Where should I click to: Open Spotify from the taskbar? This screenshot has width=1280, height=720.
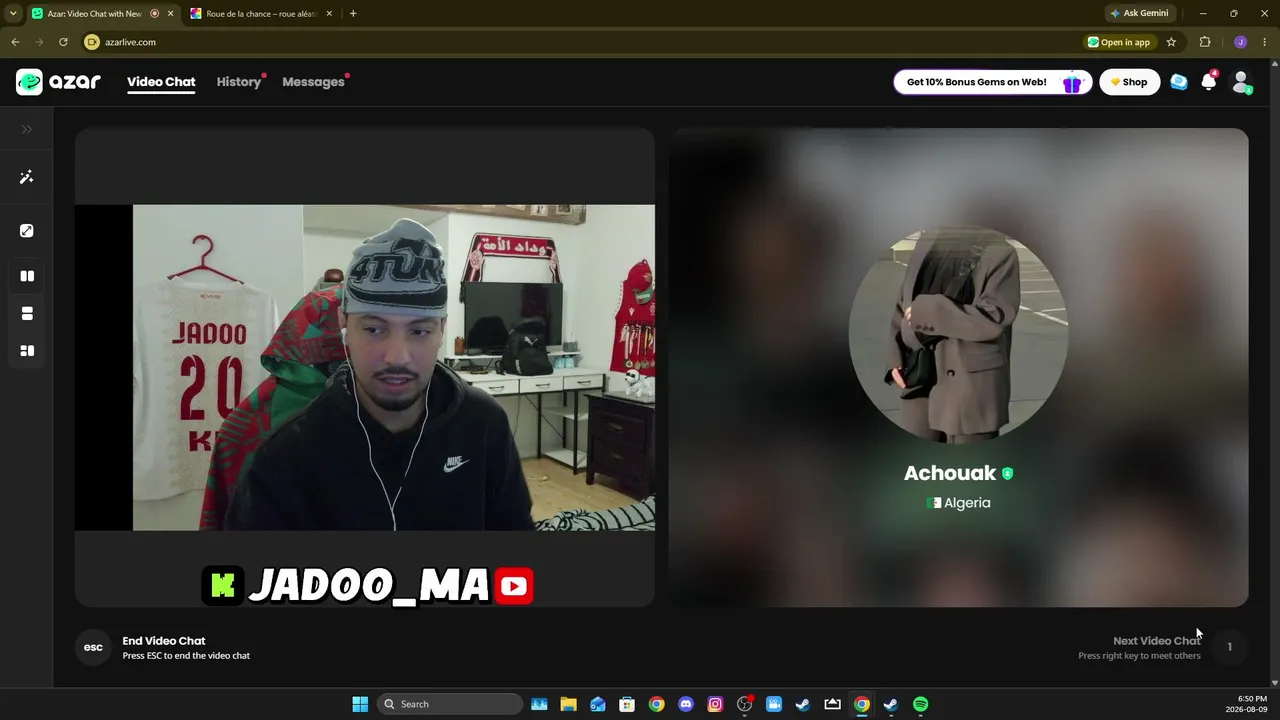[920, 704]
